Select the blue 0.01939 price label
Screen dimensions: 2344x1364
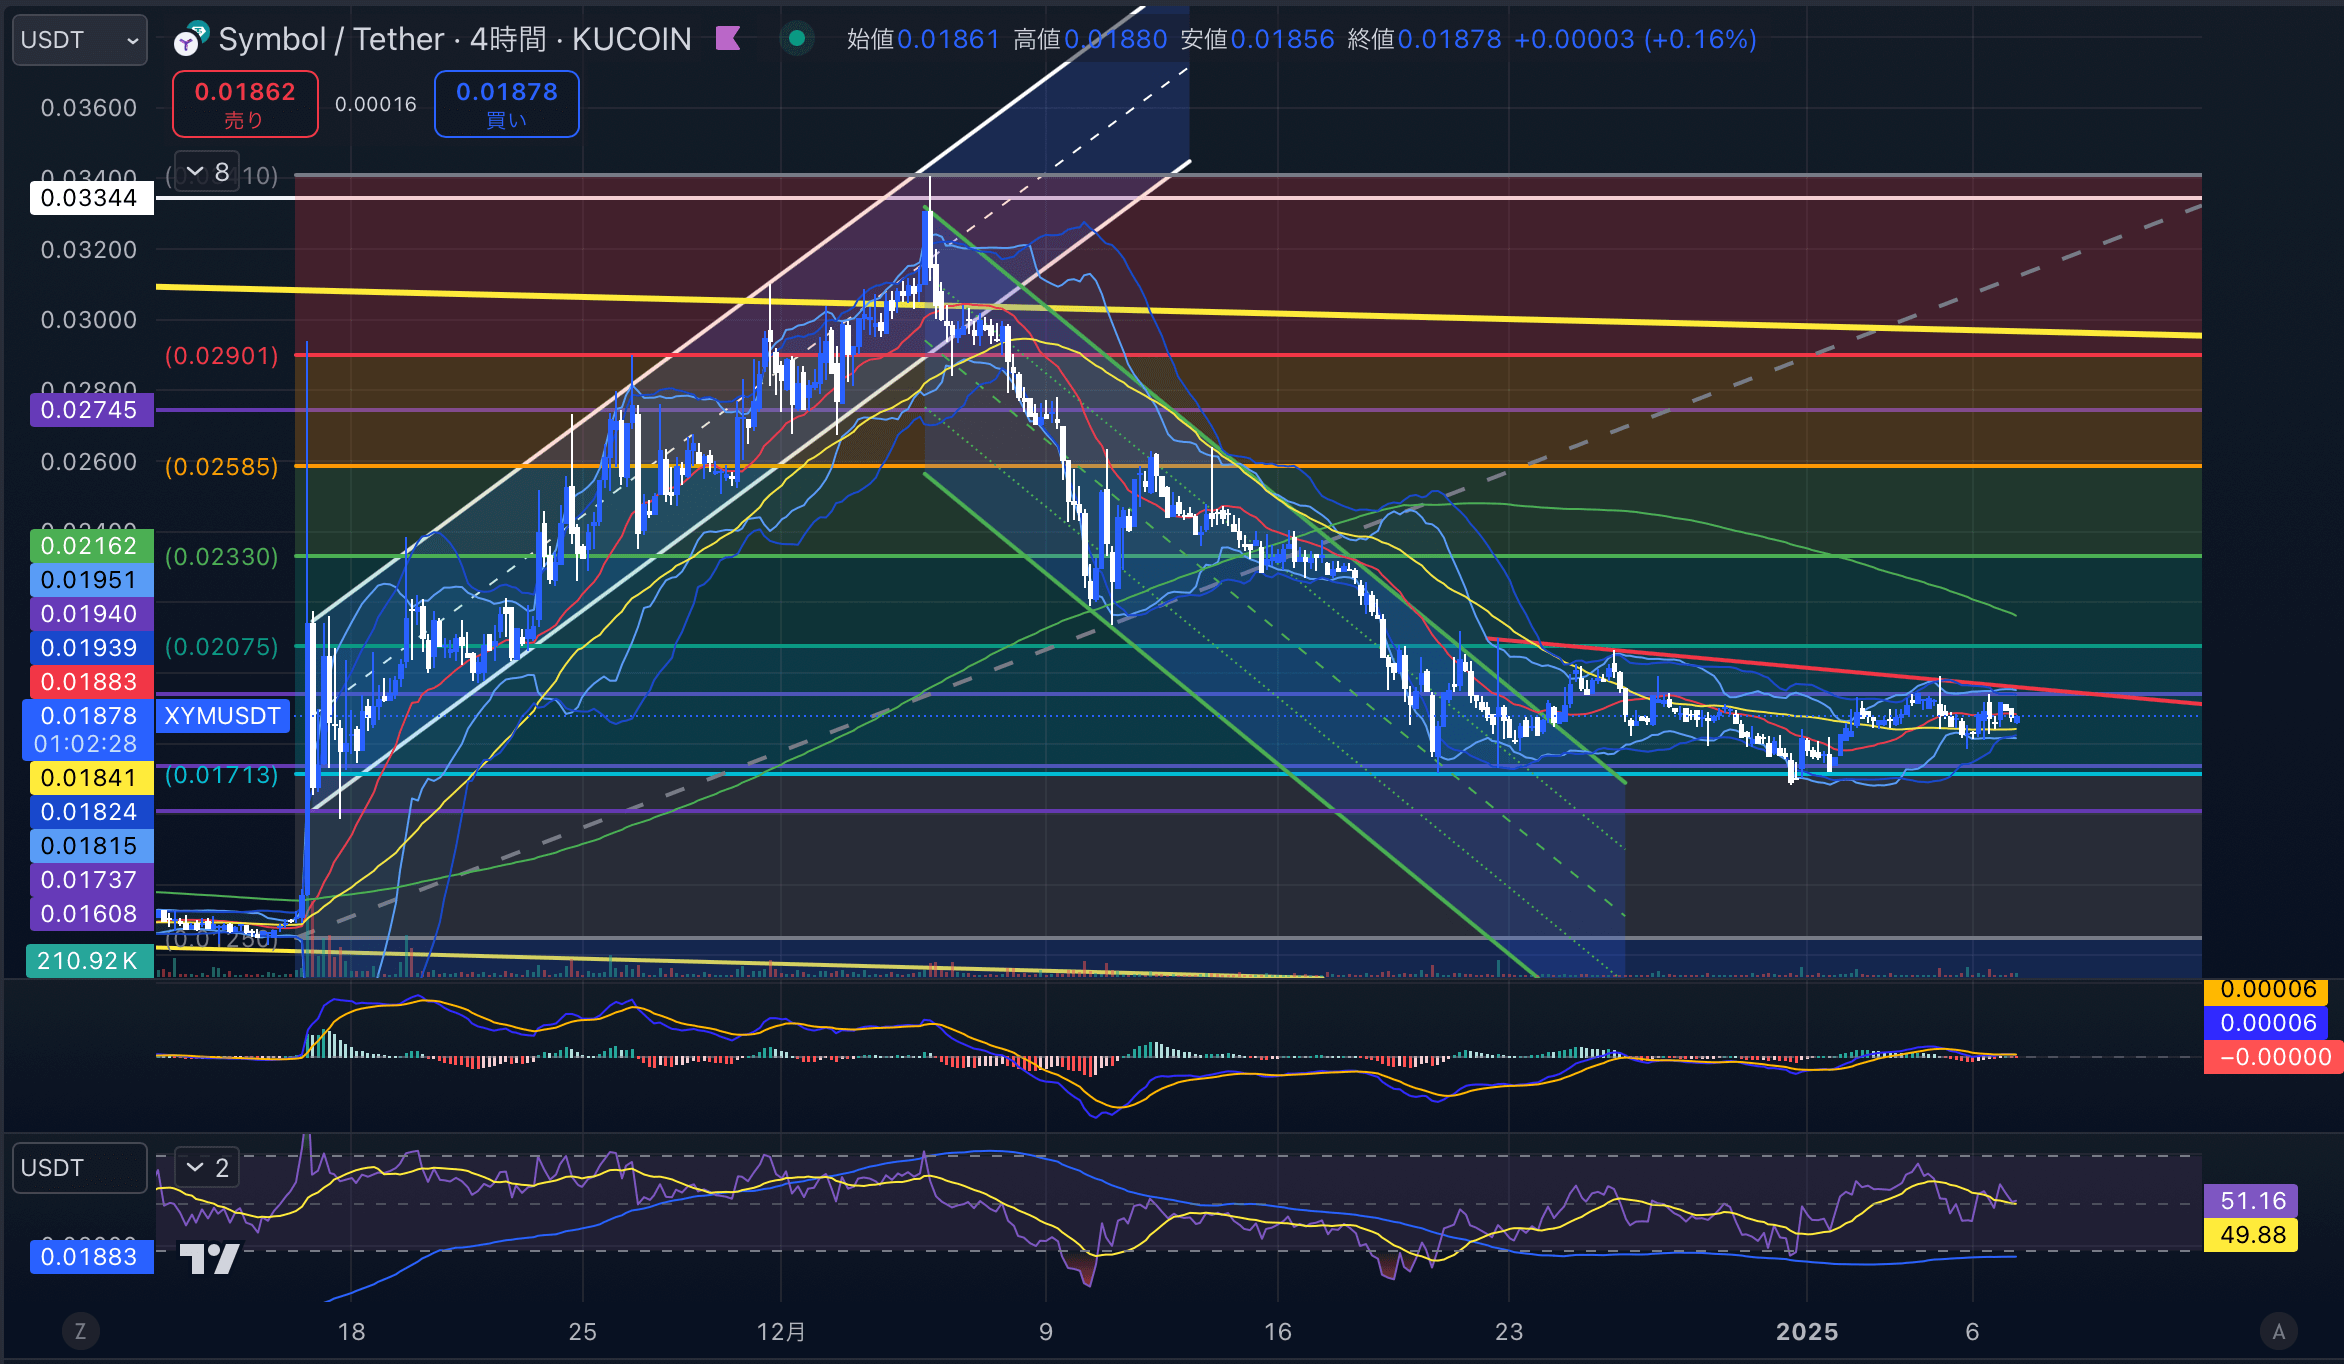click(x=92, y=648)
